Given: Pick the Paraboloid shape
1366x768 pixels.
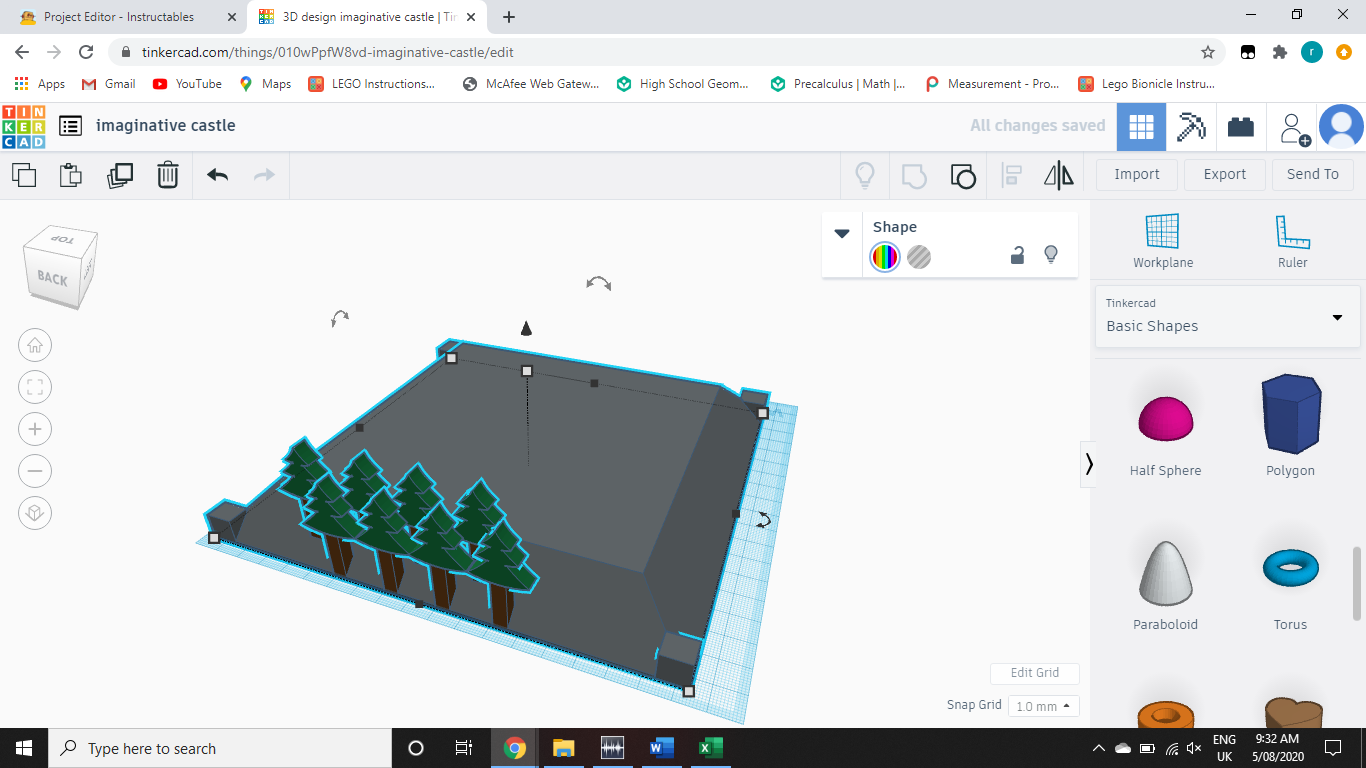Looking at the screenshot, I should [1166, 573].
